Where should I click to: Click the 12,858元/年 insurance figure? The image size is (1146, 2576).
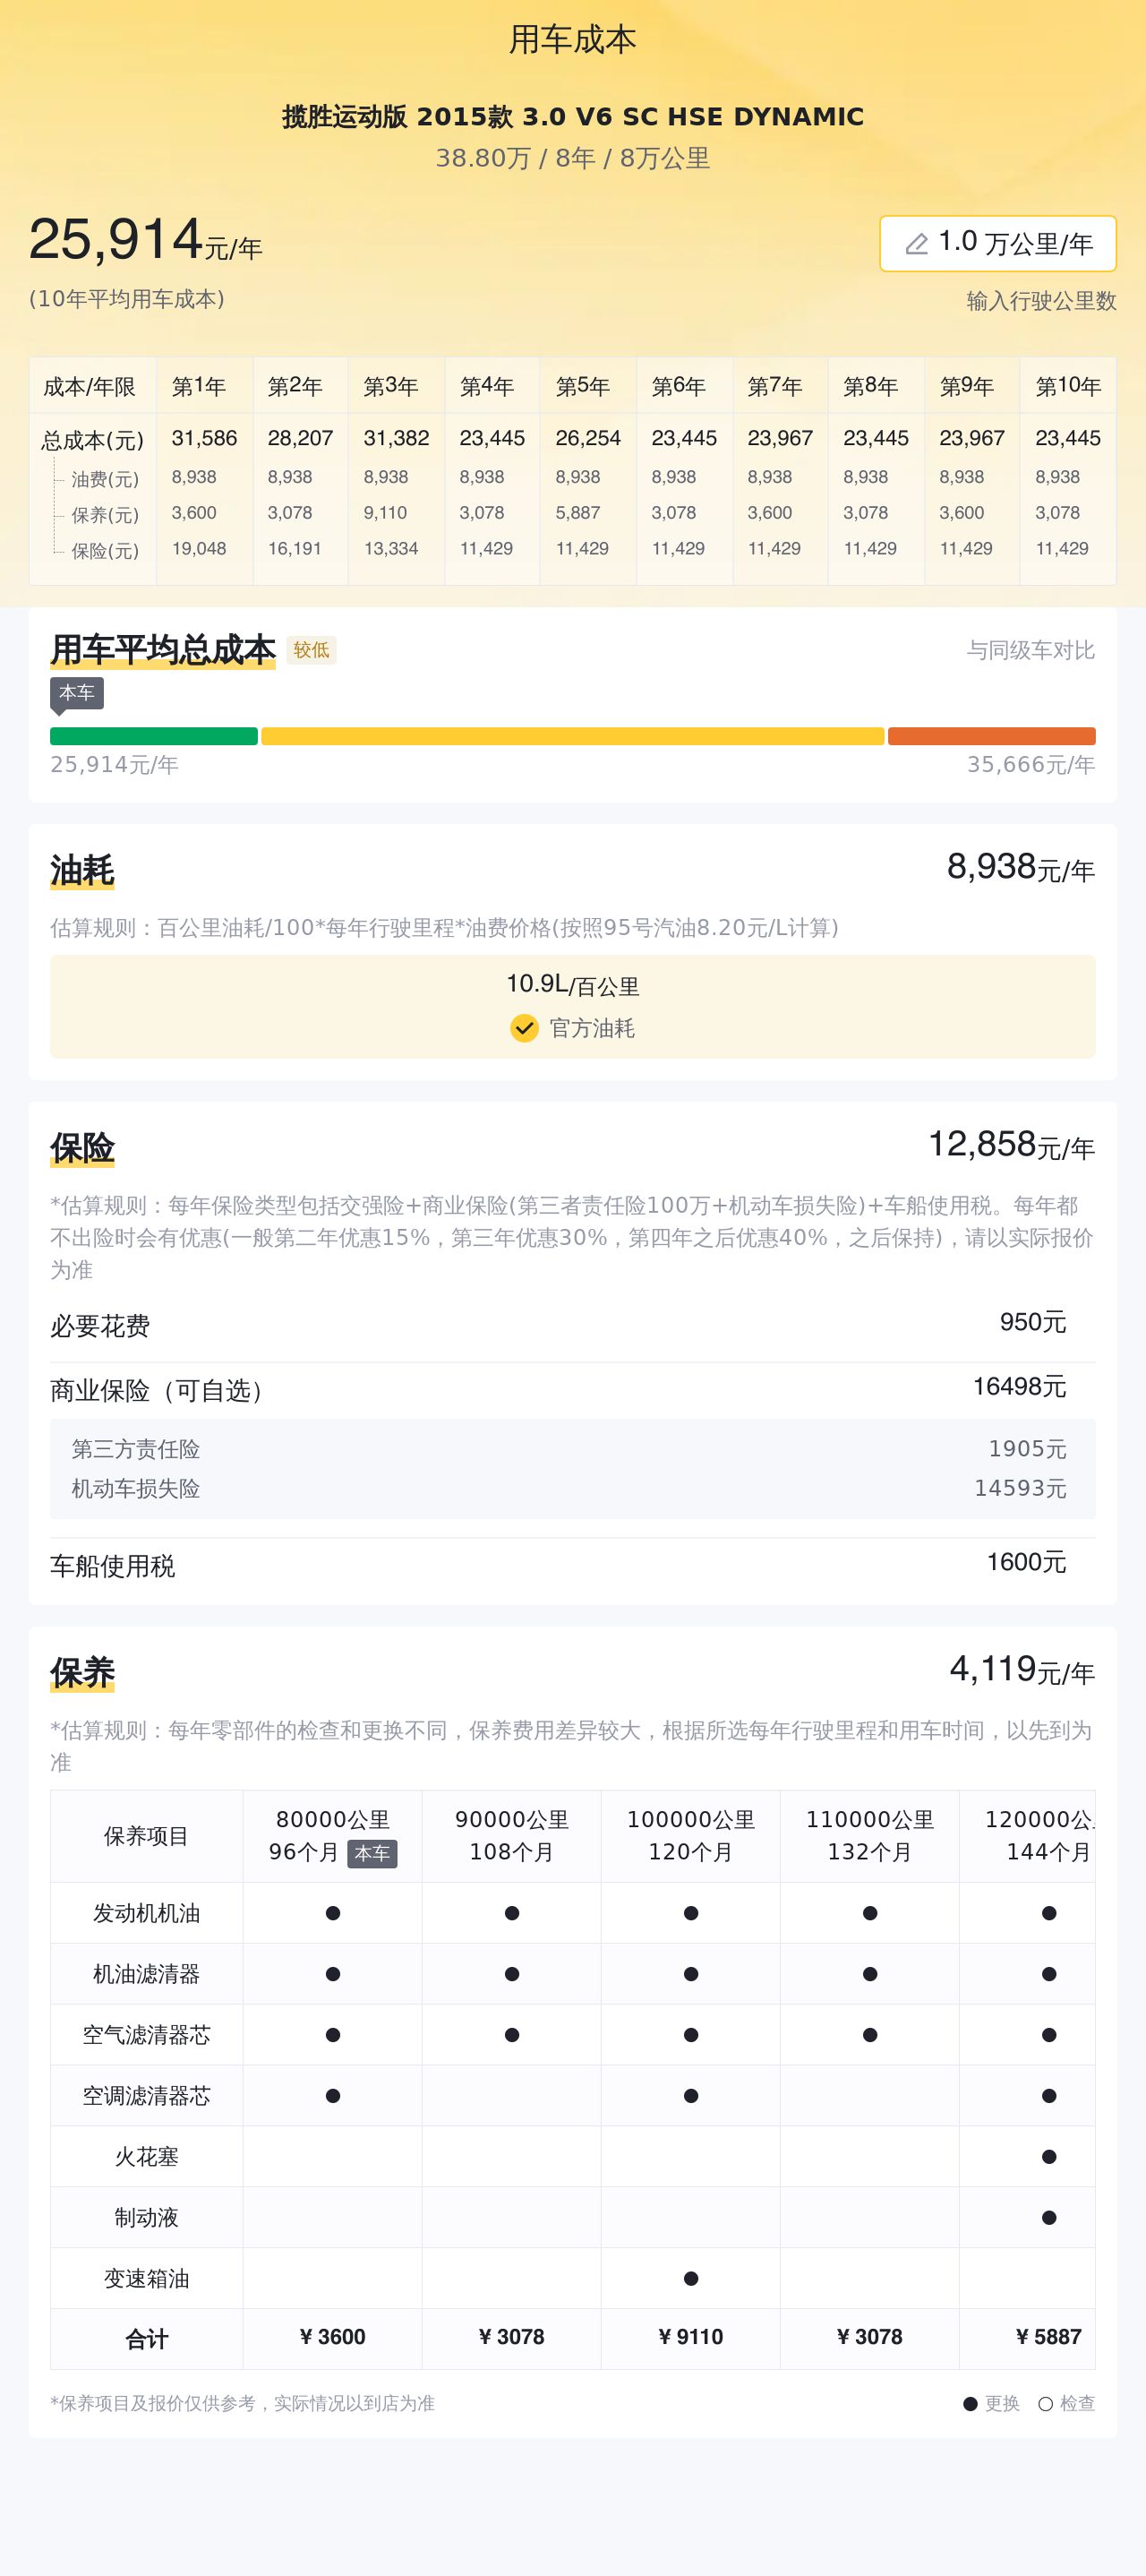1012,1144
